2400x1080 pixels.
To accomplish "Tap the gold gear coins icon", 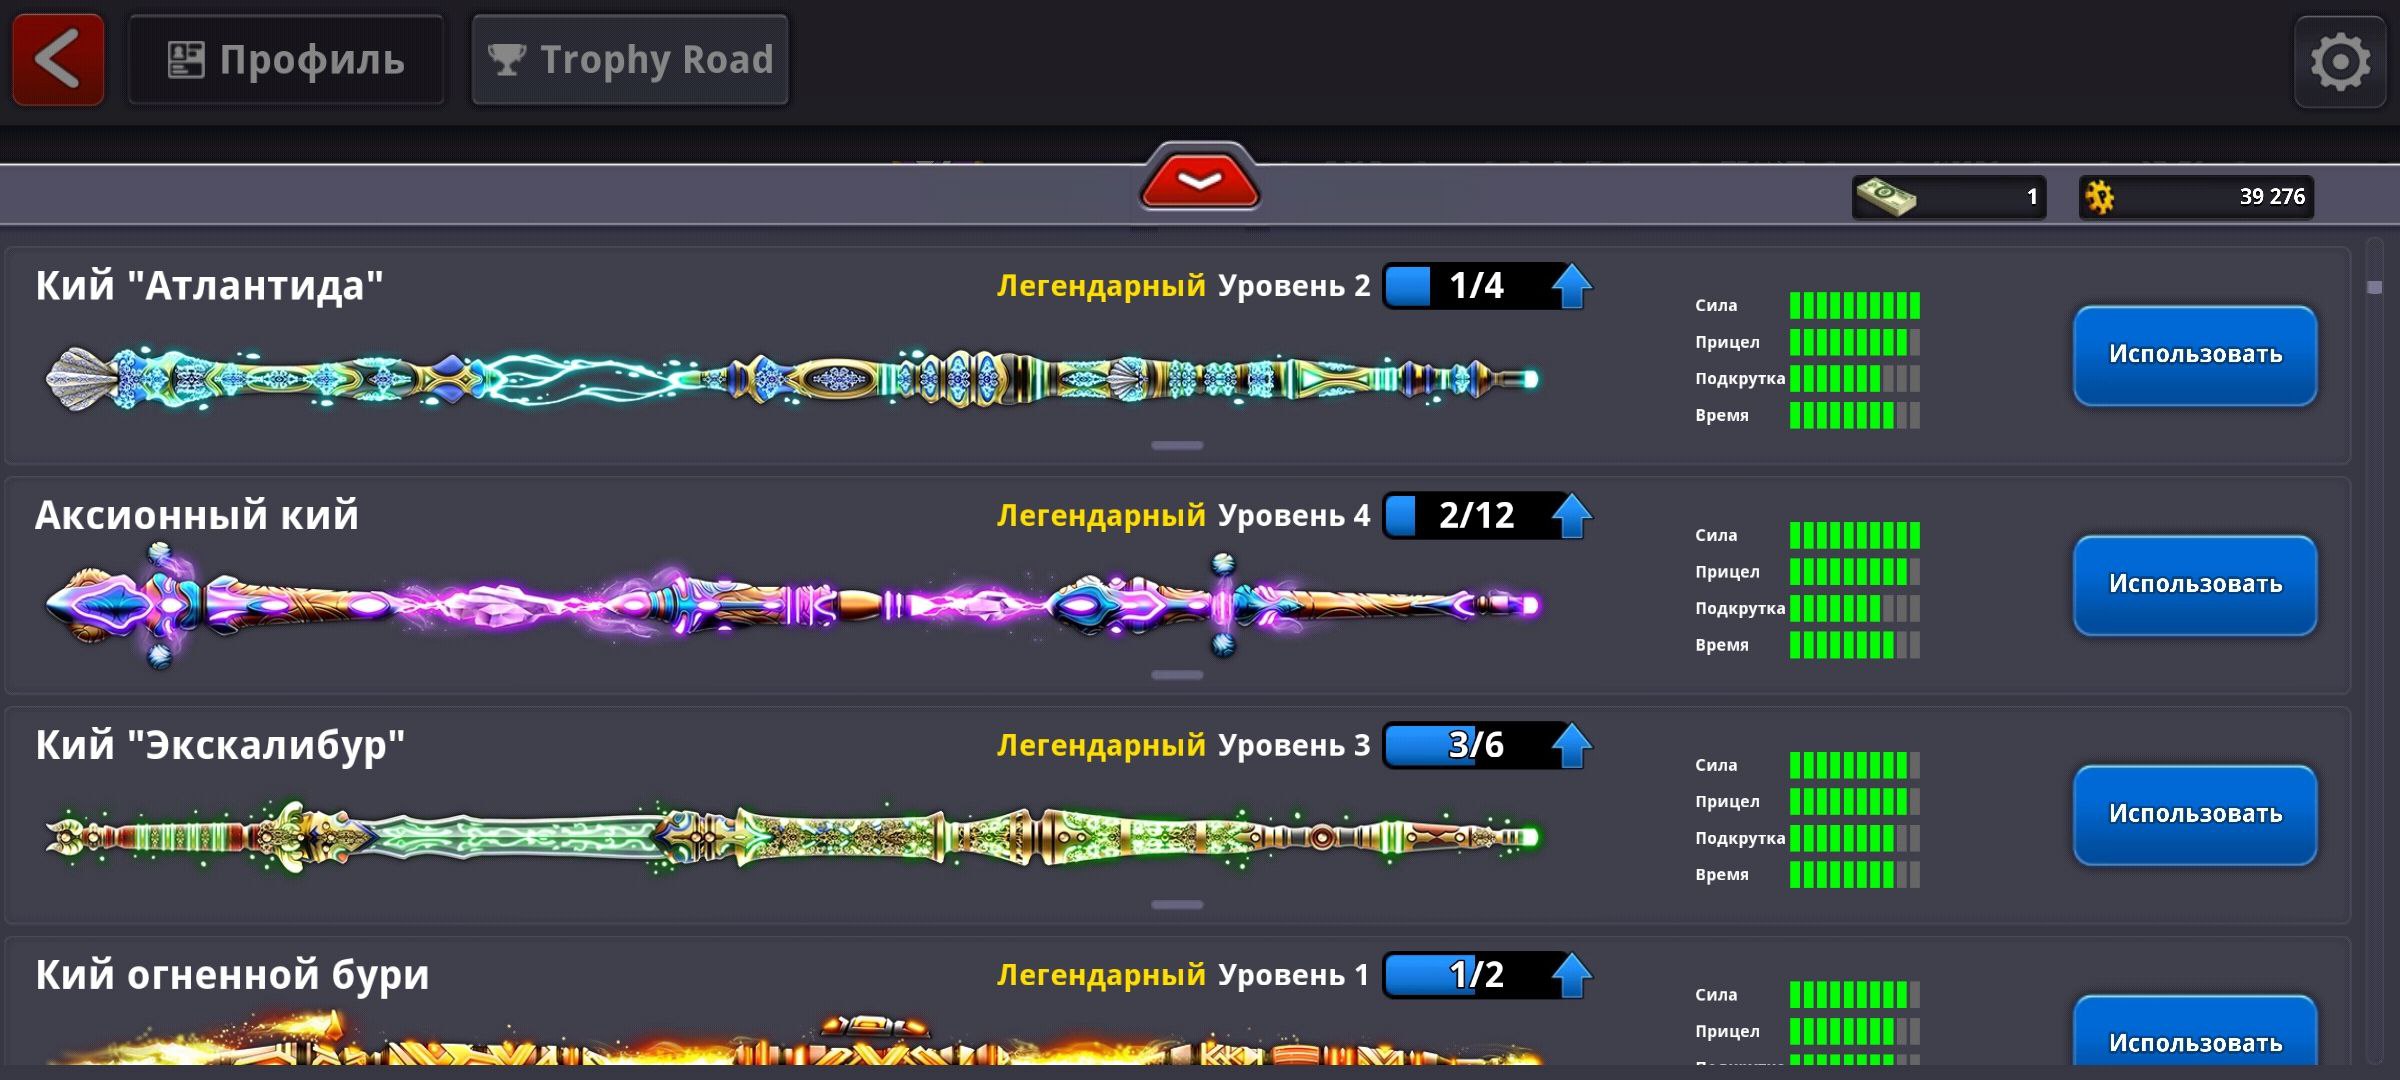I will (x=2099, y=197).
